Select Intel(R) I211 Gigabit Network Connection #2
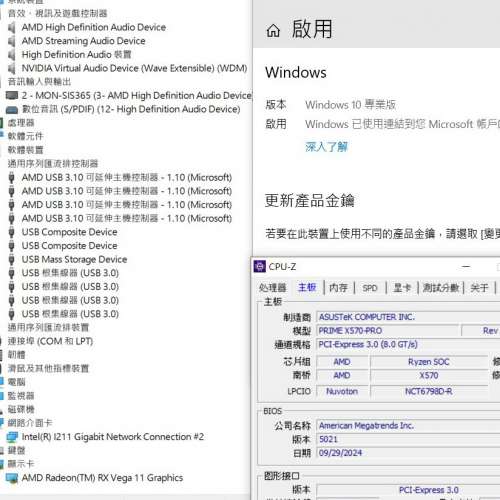Viewport: 500px width, 500px height. pos(113,437)
